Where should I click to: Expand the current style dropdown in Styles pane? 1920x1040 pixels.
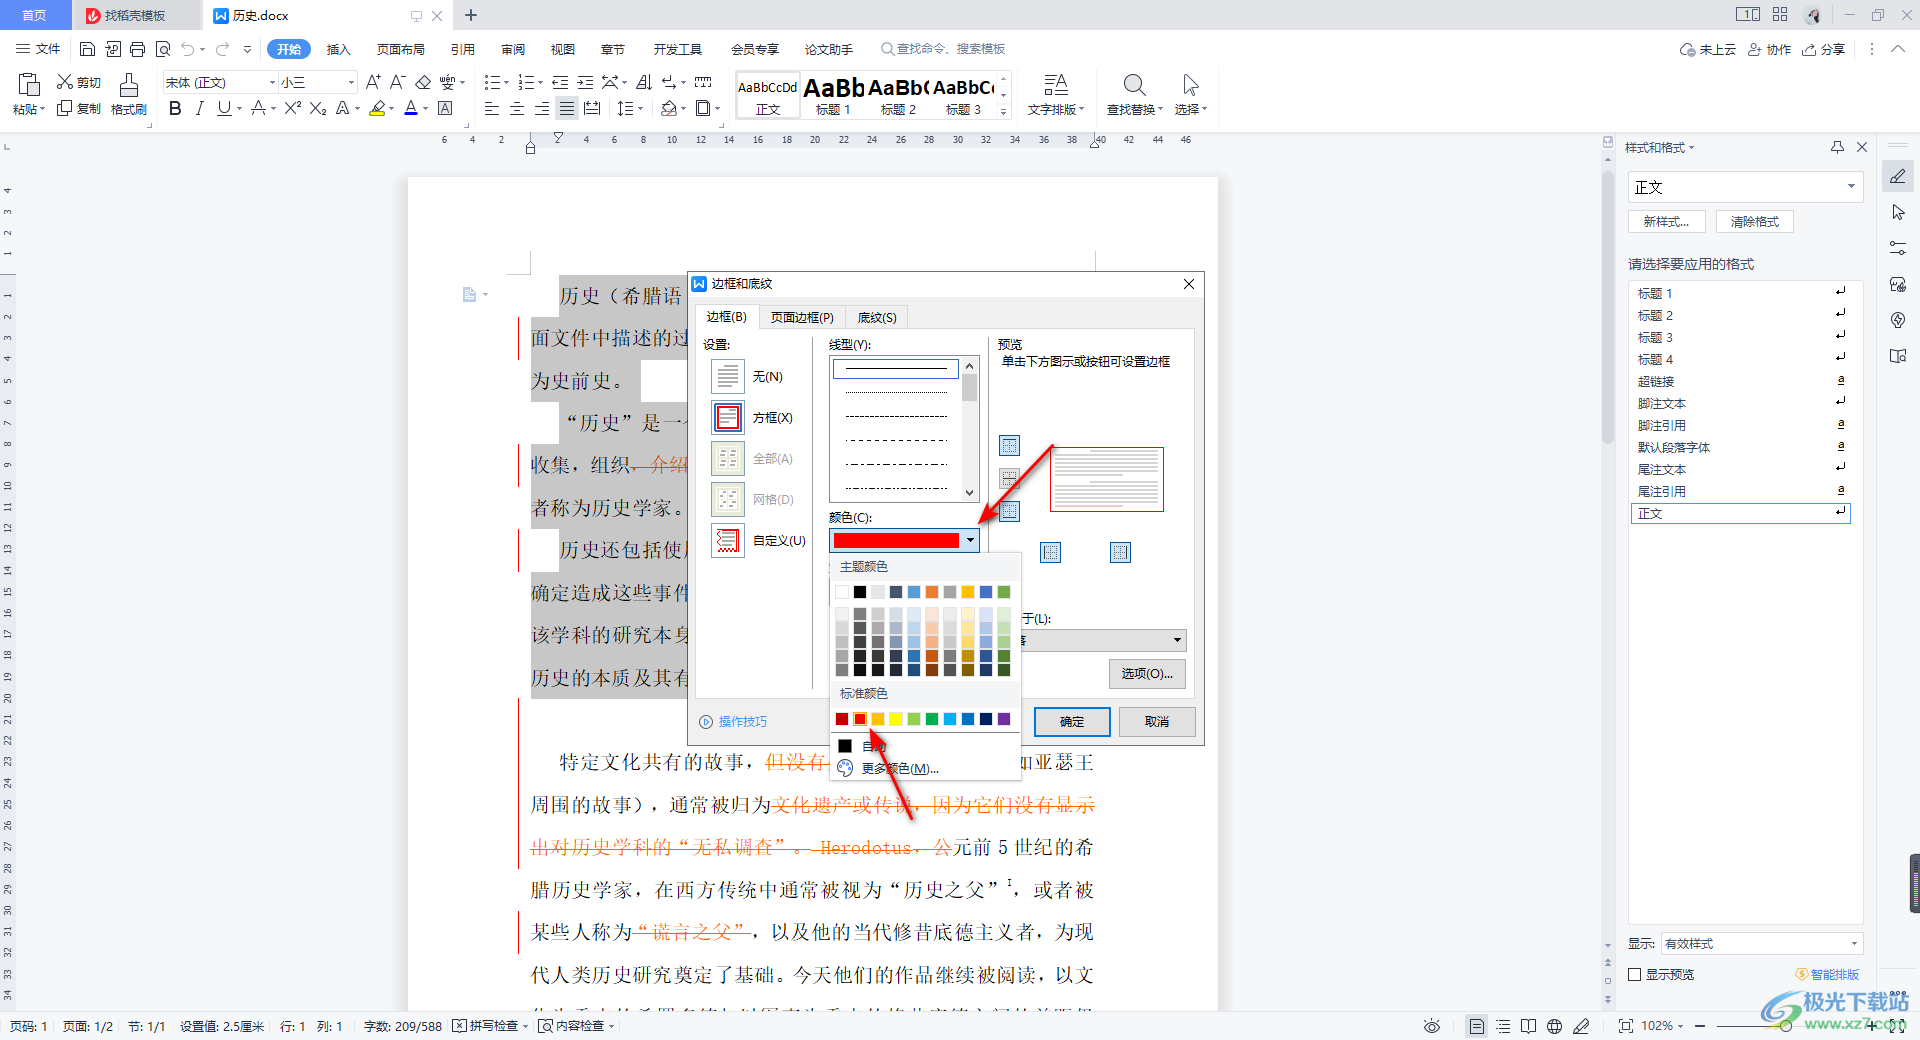click(1851, 186)
